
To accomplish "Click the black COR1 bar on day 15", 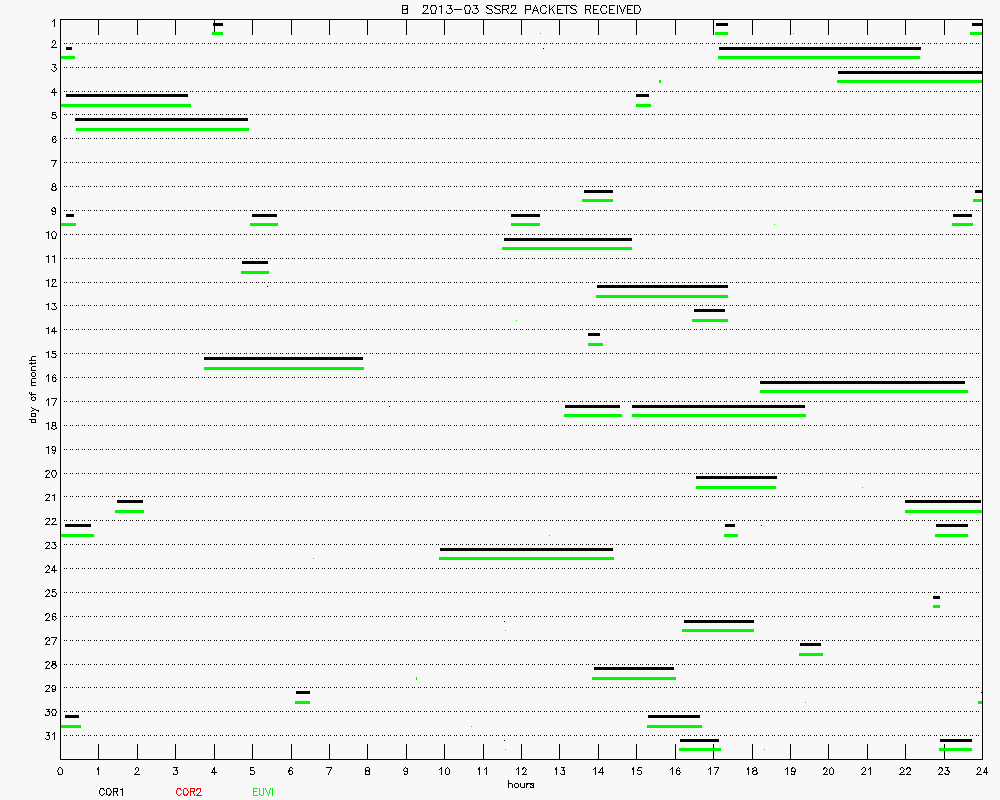I will 283,358.
